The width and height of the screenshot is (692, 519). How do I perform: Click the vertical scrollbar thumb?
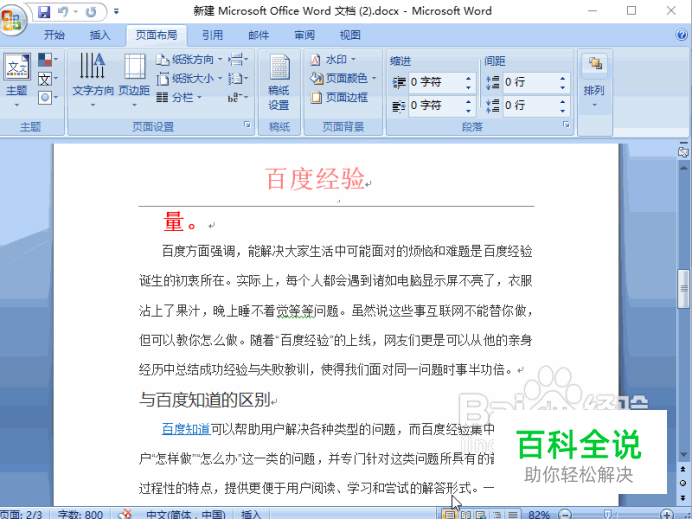(683, 289)
